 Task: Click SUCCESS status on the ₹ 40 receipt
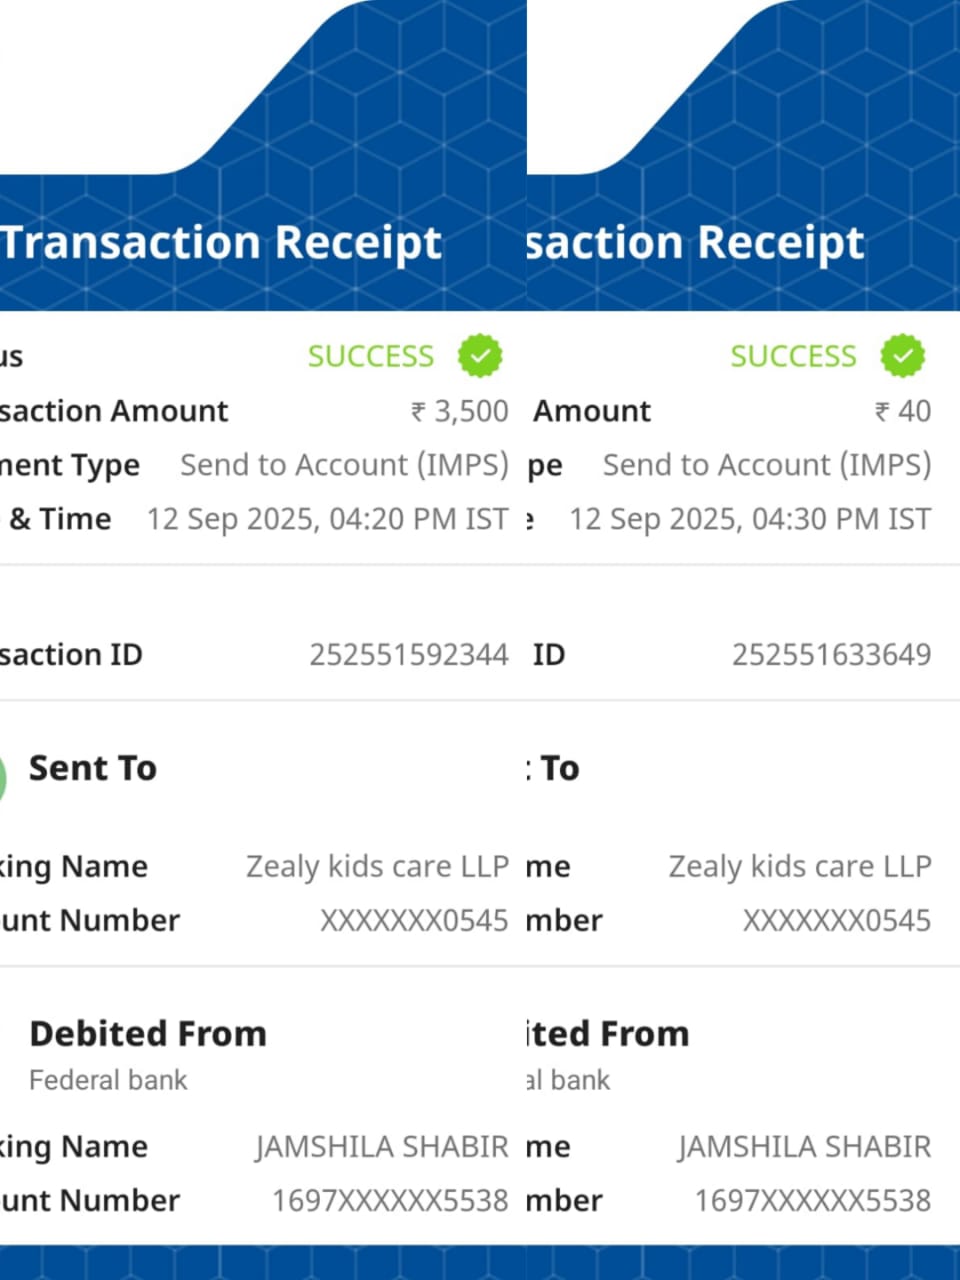pyautogui.click(x=793, y=356)
